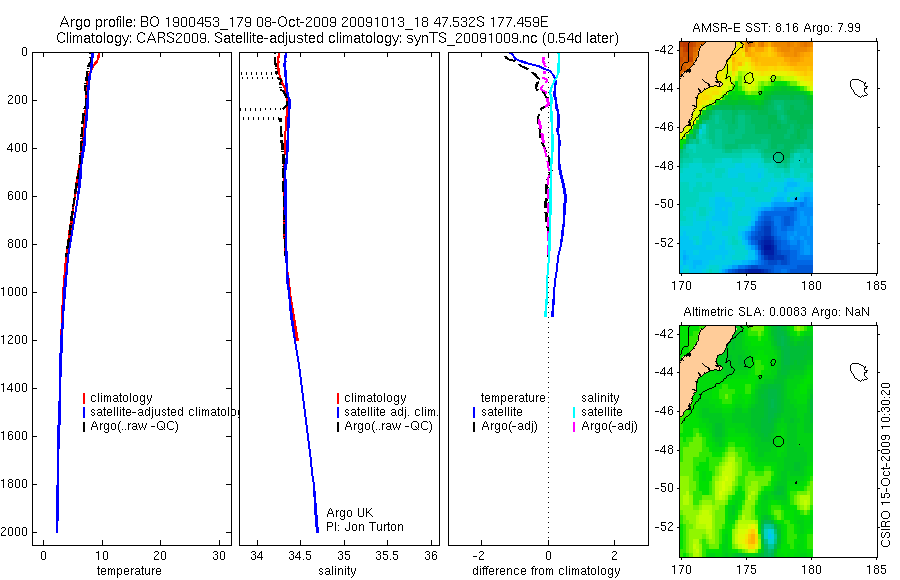Click the 'salinity' legend heading in the difference plot

(x=600, y=398)
